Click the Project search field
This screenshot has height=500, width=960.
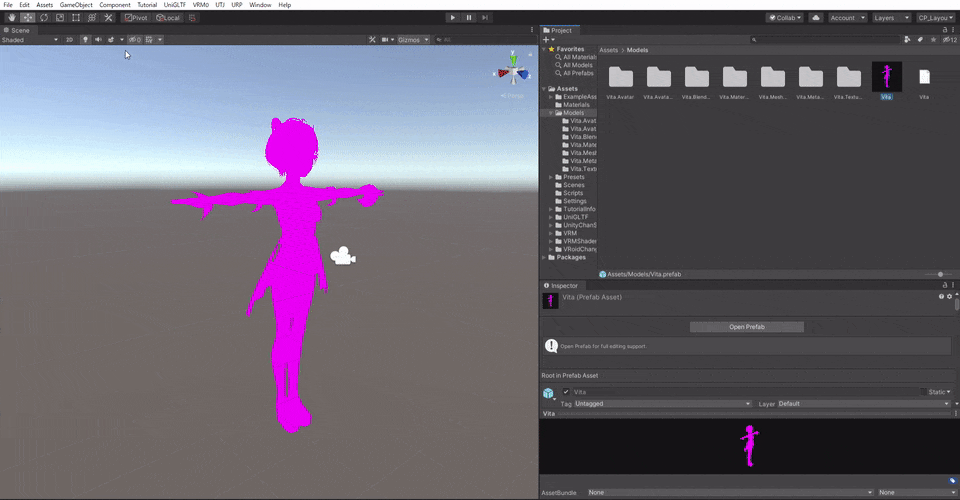(825, 40)
